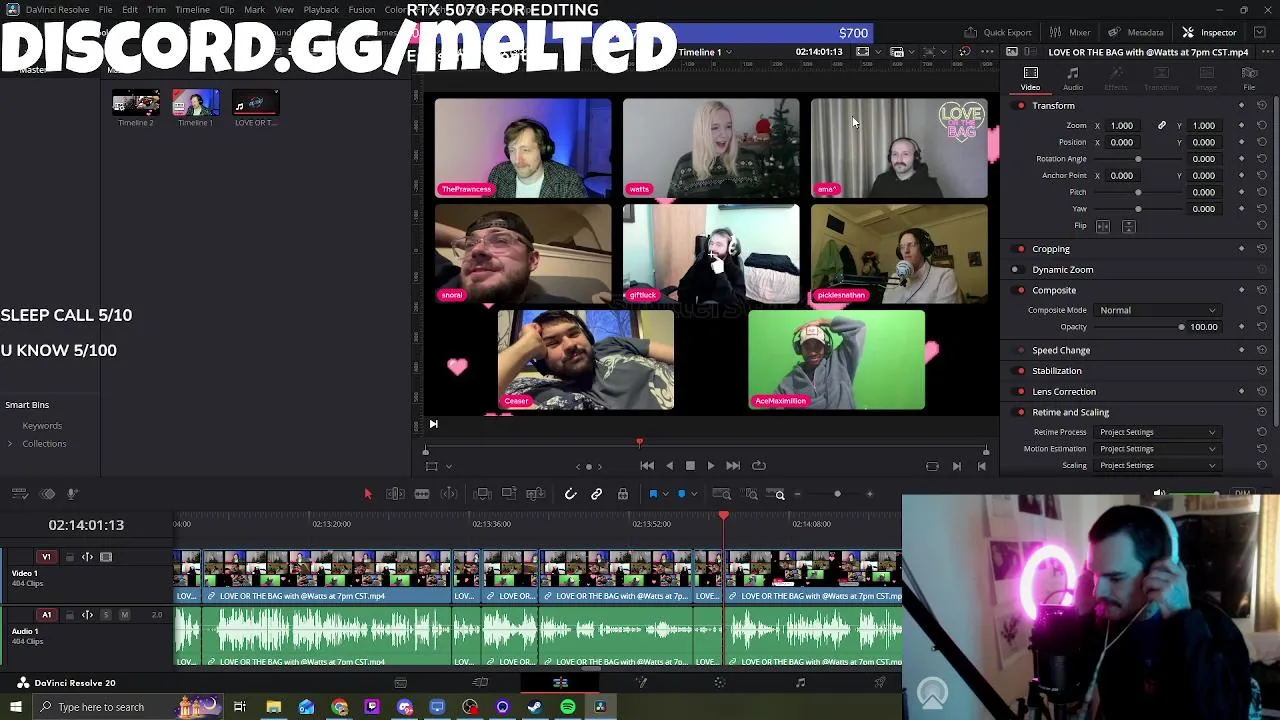Switch to Inspector File tab

pyautogui.click(x=1249, y=78)
